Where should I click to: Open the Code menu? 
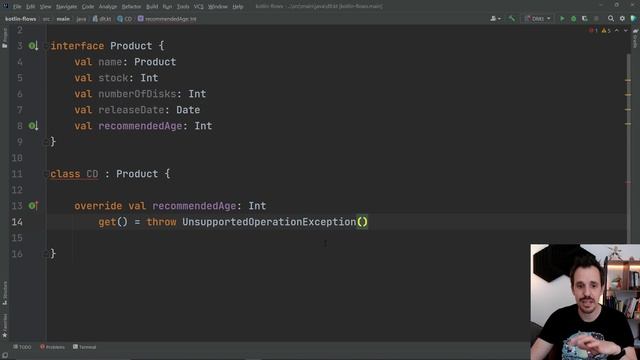pos(88,7)
